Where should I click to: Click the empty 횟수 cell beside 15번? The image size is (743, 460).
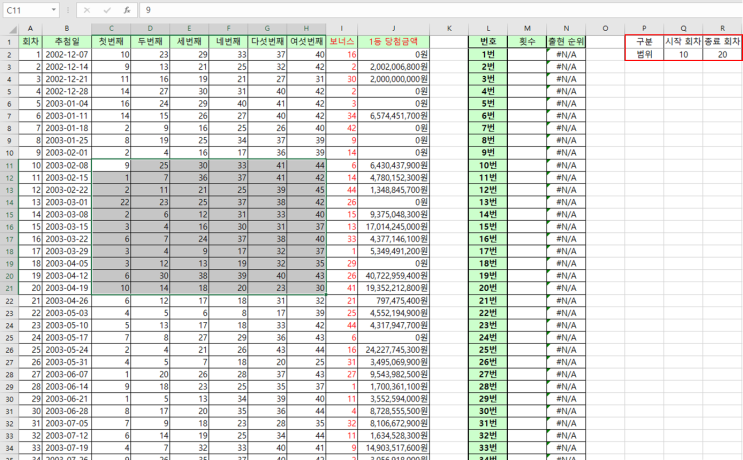coord(527,227)
